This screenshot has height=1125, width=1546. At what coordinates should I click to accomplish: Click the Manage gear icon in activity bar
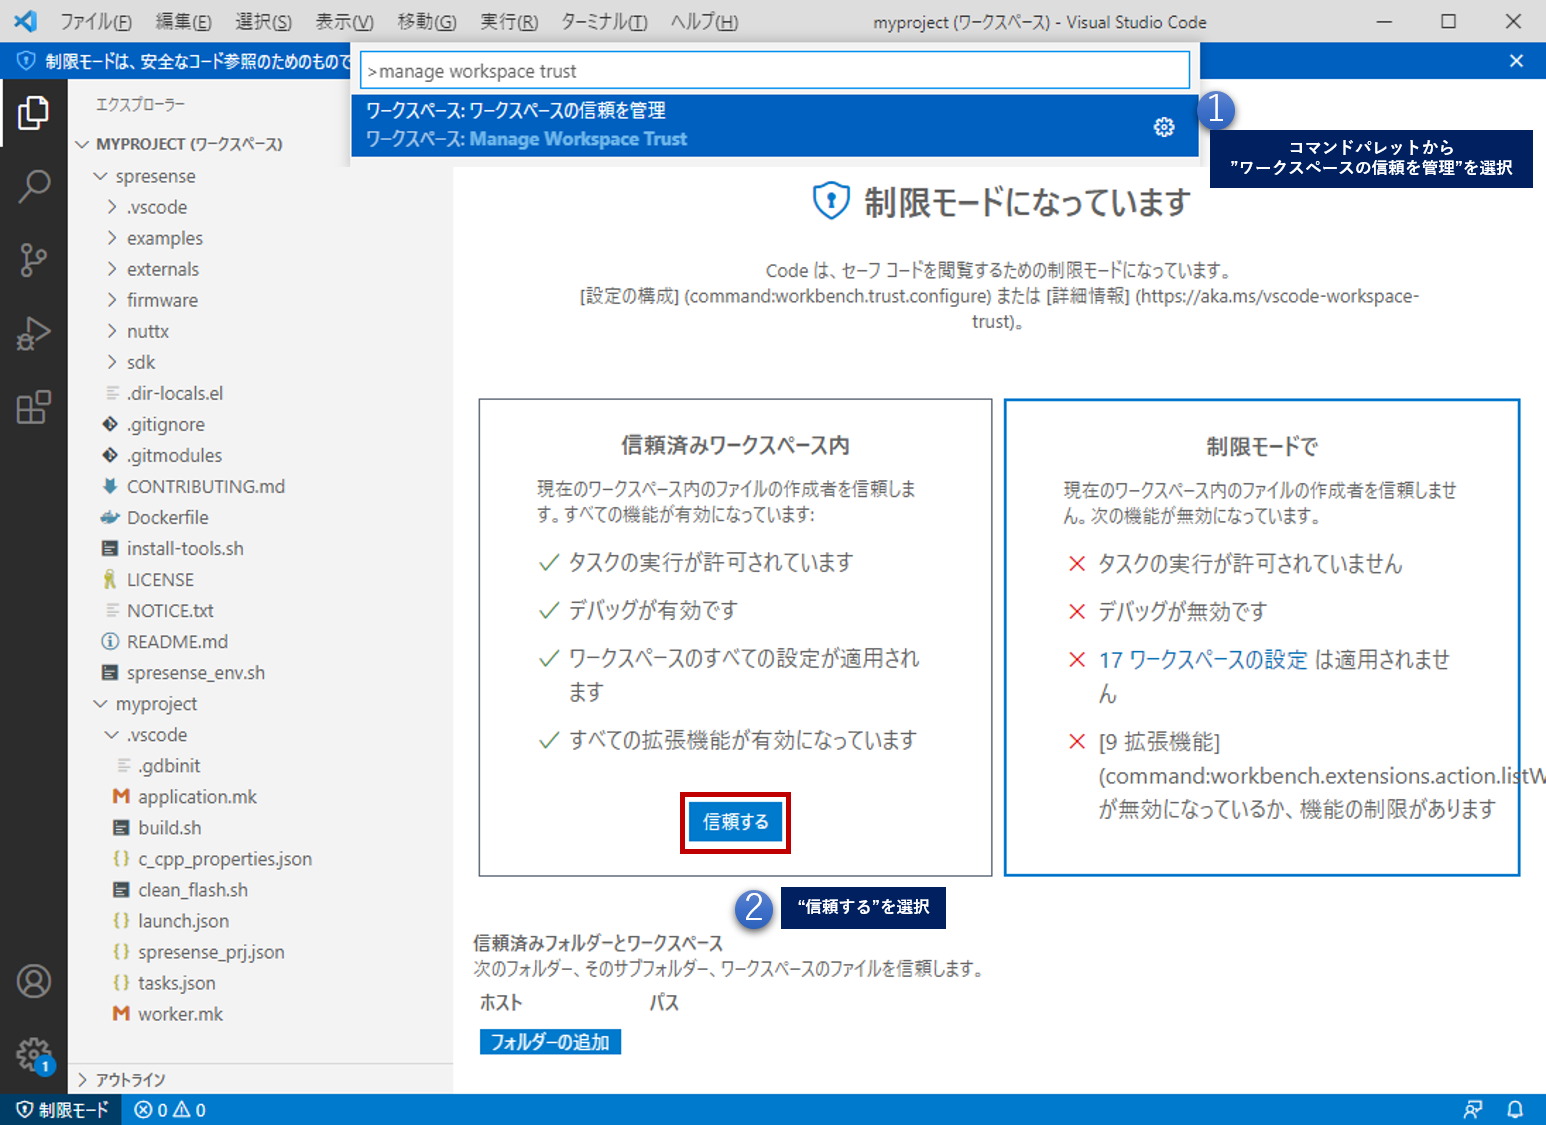pyautogui.click(x=33, y=1053)
